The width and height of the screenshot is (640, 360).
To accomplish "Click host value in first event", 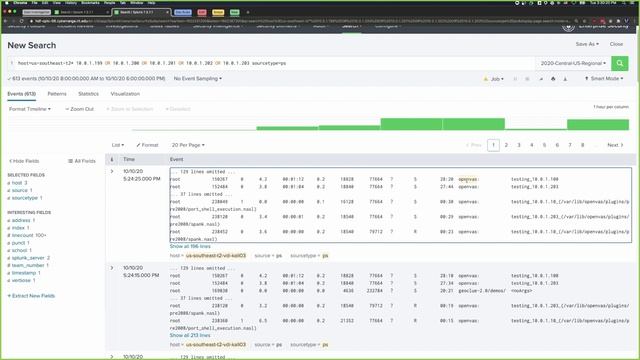I will [216, 256].
